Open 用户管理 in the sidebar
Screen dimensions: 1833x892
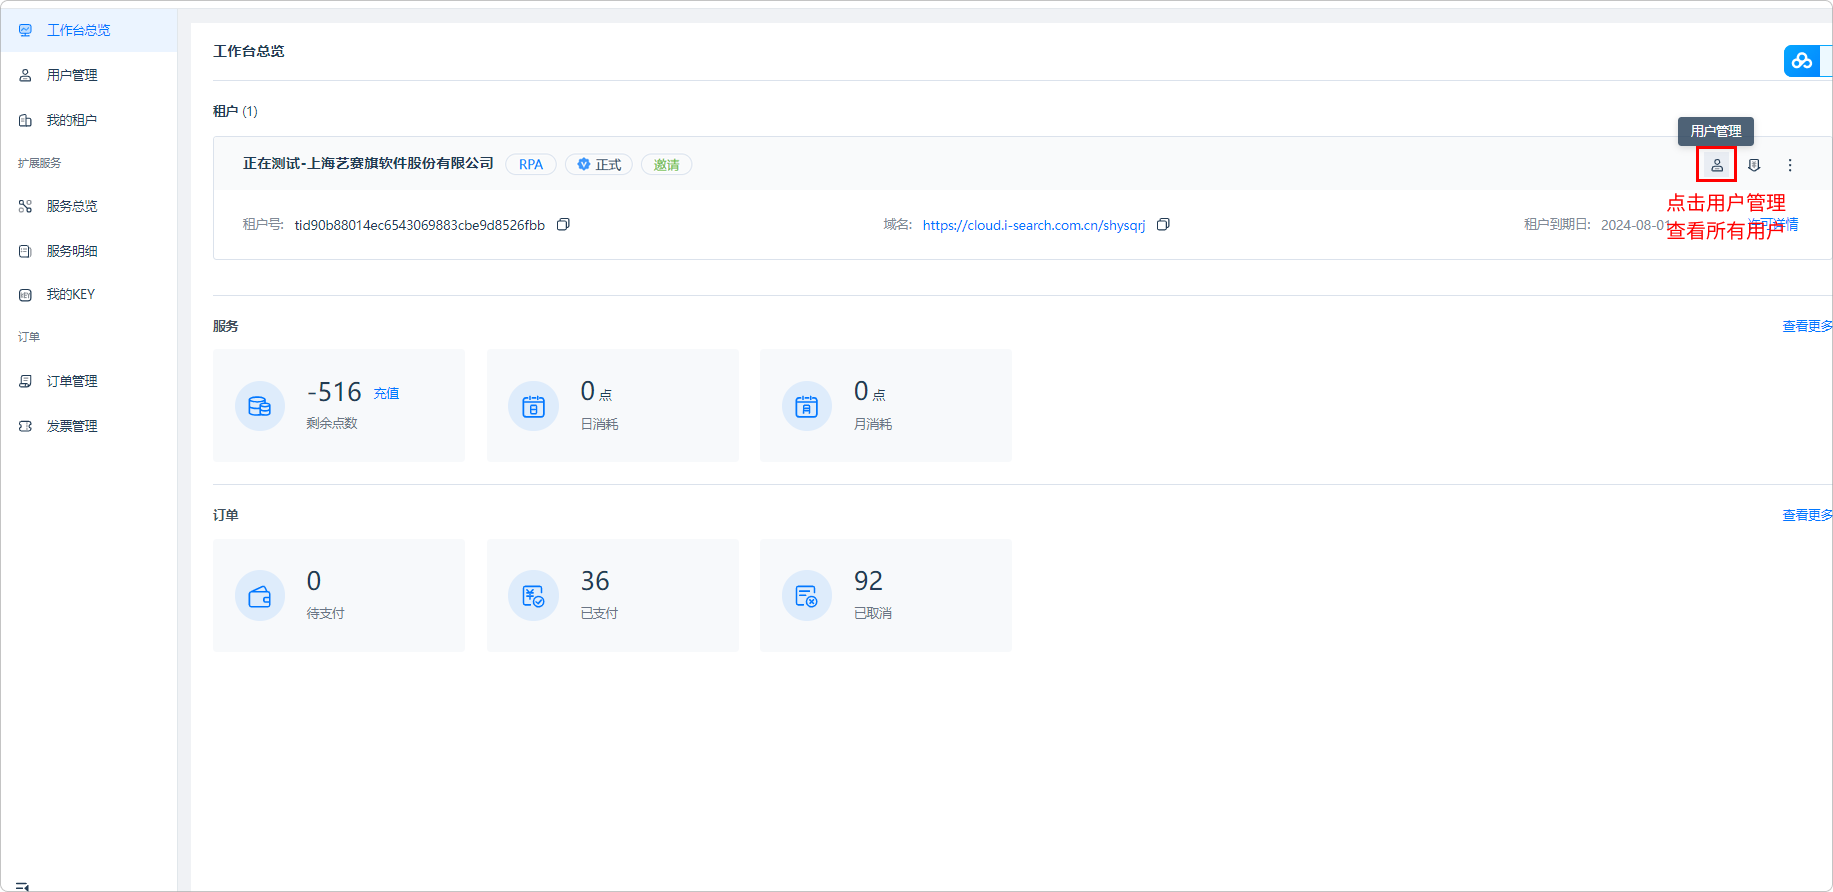coord(71,75)
